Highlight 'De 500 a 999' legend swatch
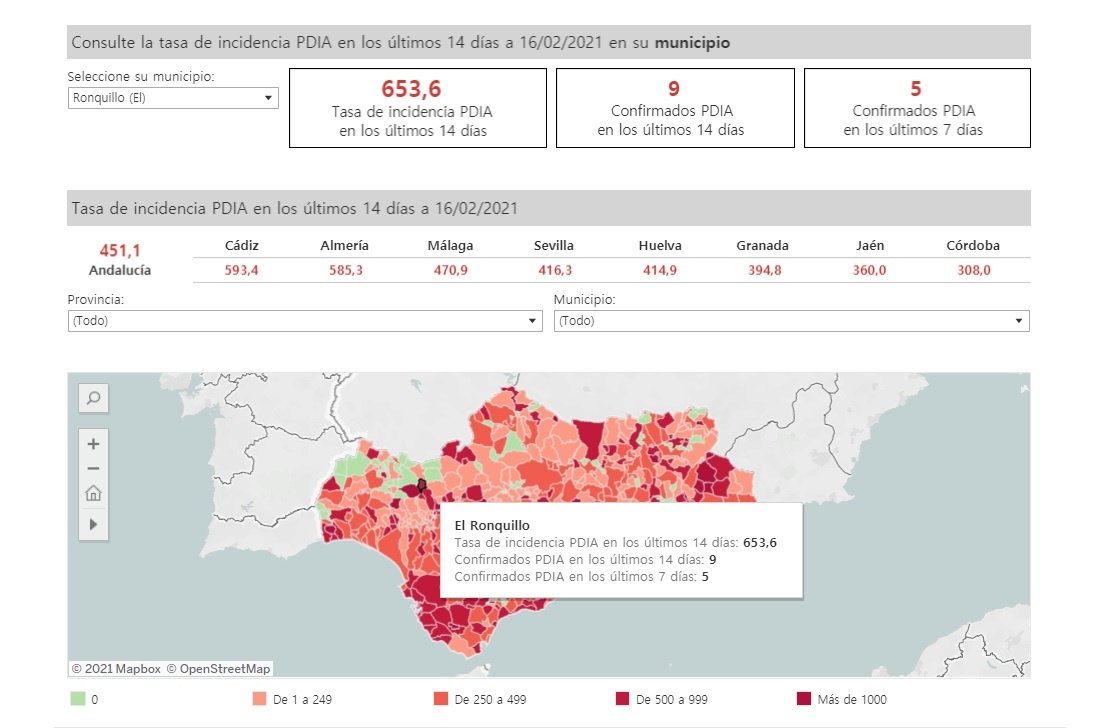 [622, 699]
